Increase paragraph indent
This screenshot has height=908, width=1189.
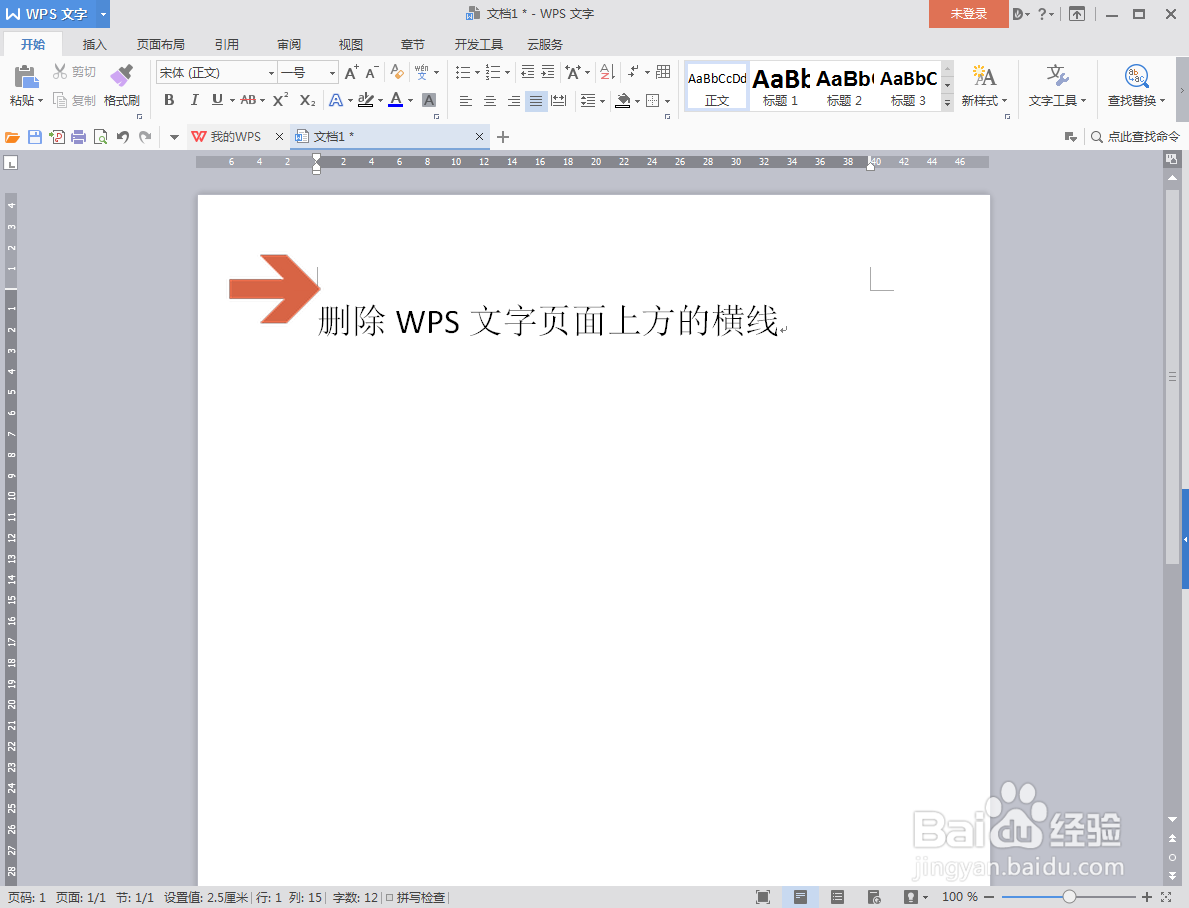pos(547,72)
